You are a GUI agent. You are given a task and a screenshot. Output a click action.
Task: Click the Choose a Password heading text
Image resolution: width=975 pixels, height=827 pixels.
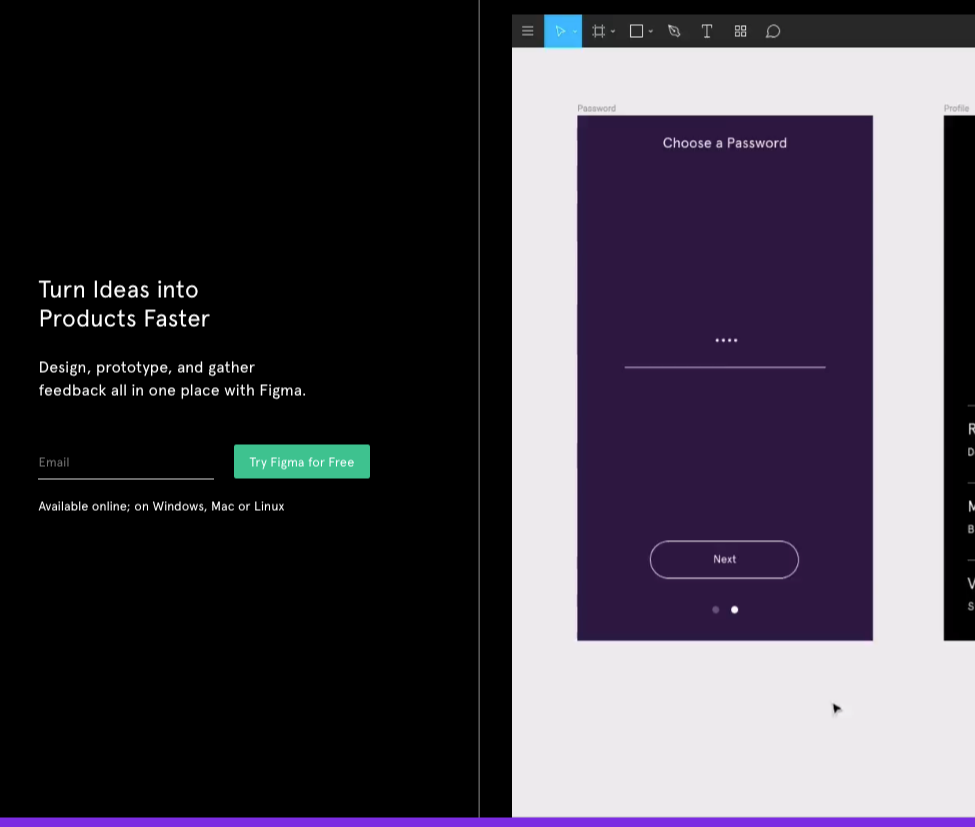[724, 143]
